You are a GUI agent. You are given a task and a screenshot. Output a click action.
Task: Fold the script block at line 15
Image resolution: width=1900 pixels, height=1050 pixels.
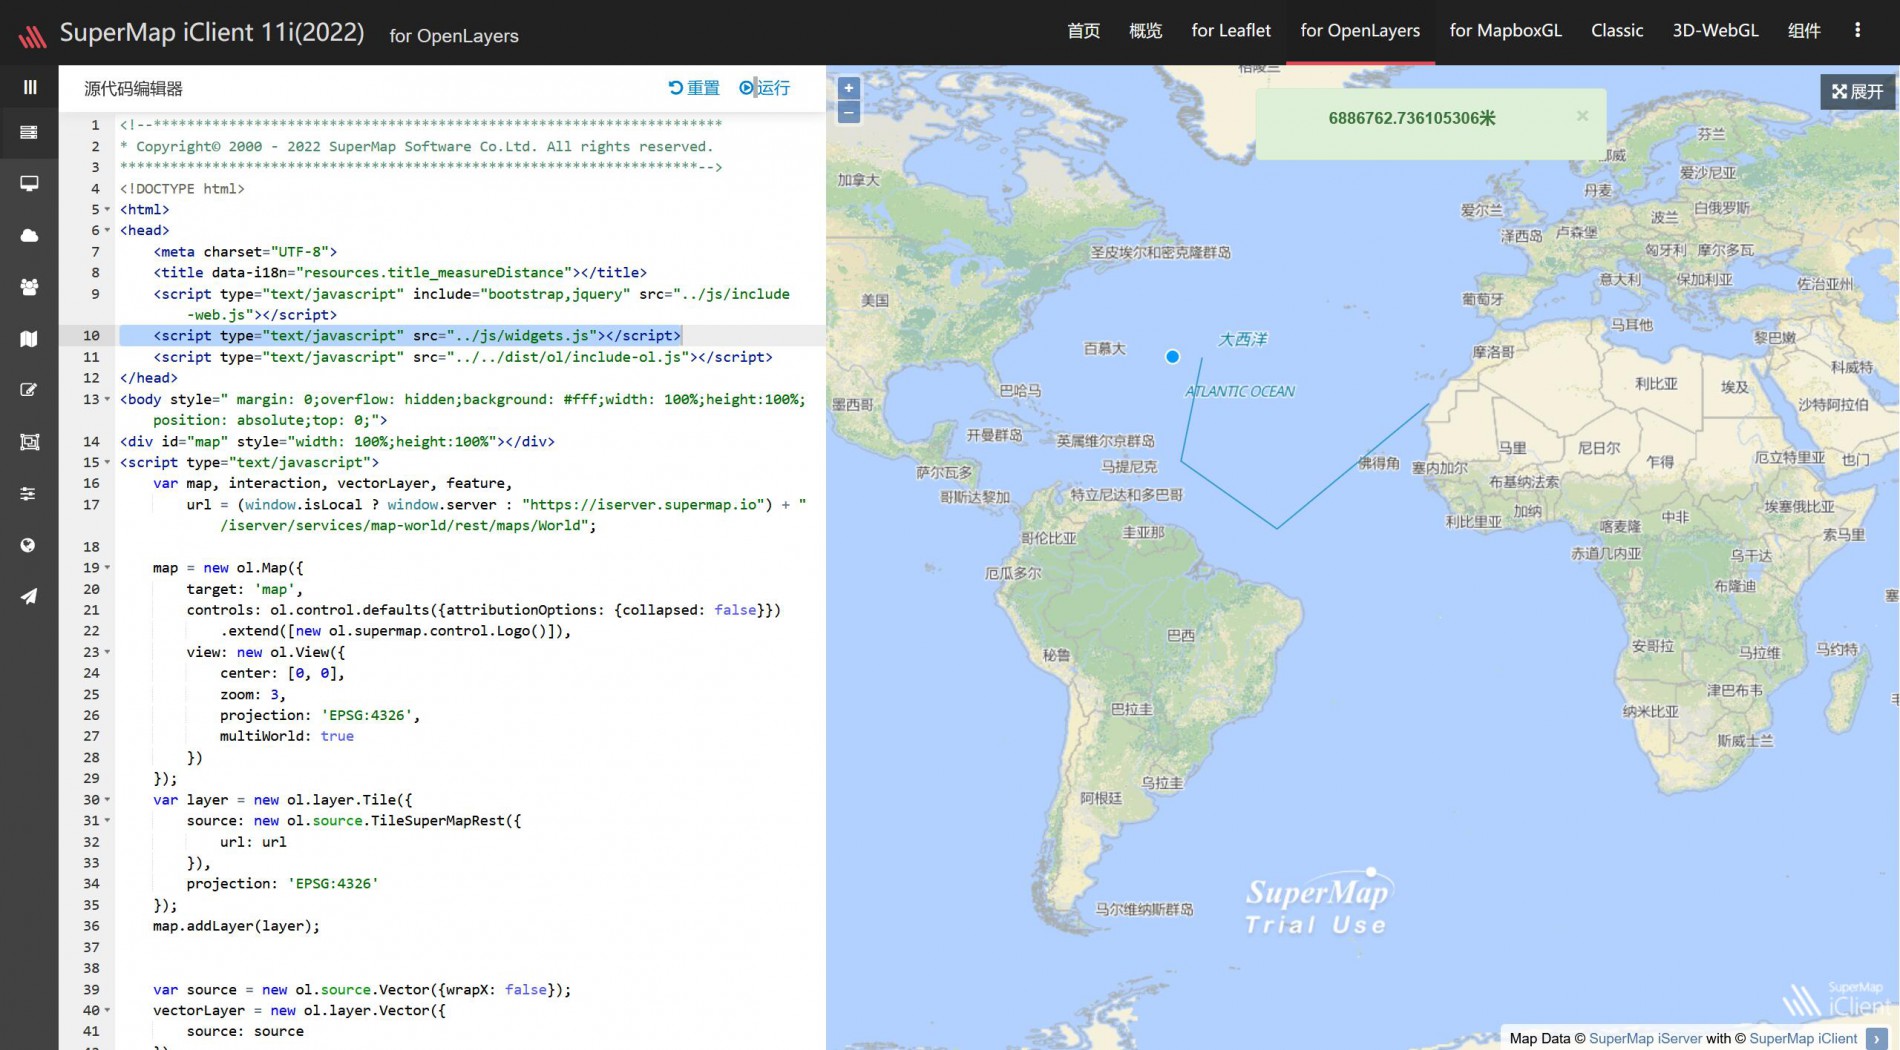pos(107,462)
